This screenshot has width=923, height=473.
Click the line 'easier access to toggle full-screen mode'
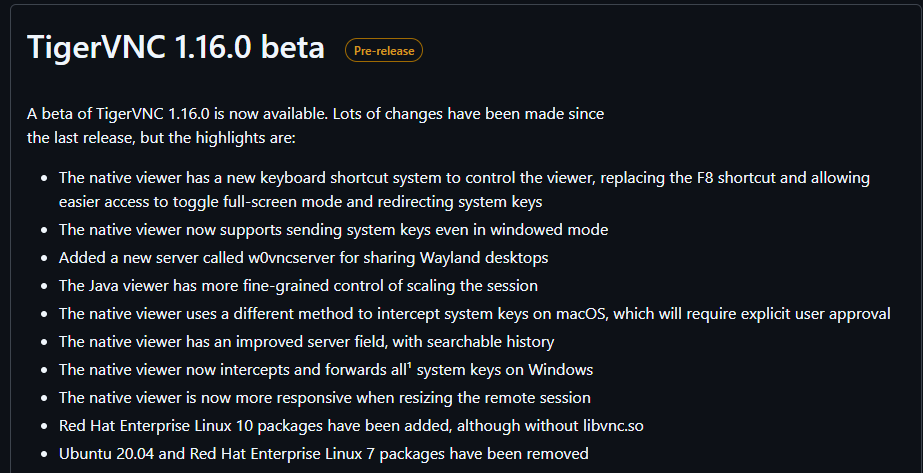click(300, 202)
